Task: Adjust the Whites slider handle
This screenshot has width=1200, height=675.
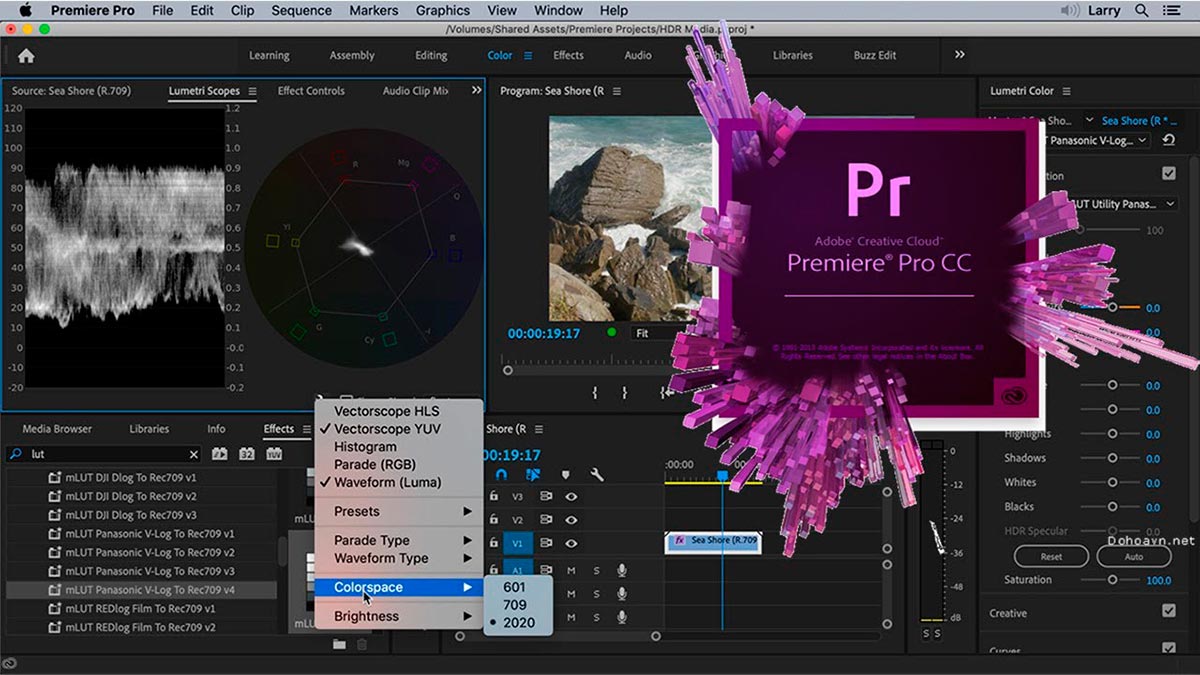Action: (1112, 483)
